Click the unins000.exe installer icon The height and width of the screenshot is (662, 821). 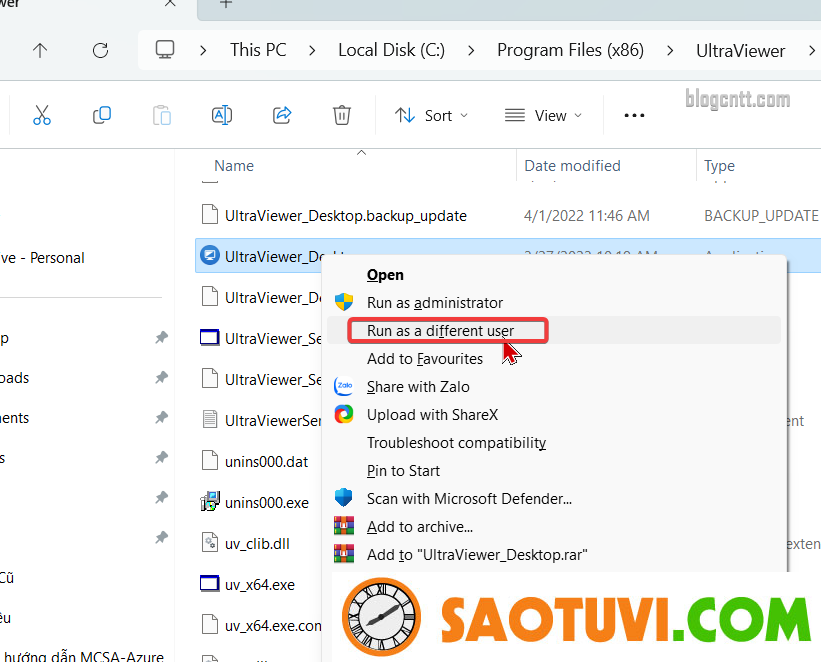click(210, 502)
